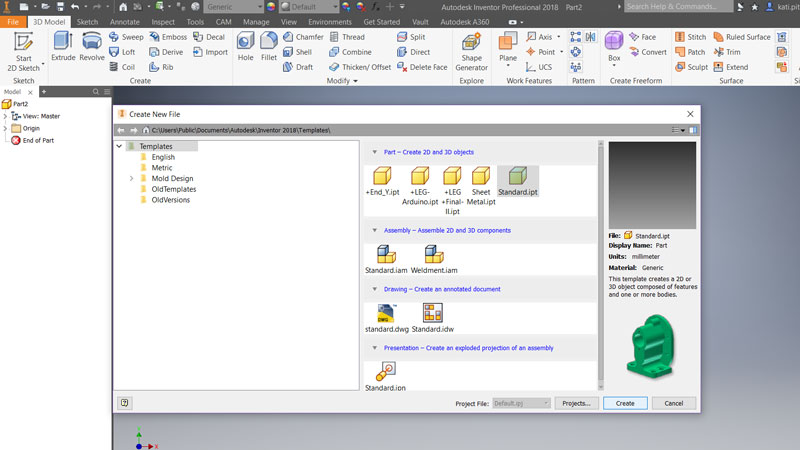Launch the Shape Generator
Viewport: 800px width, 450px height.
(x=471, y=52)
